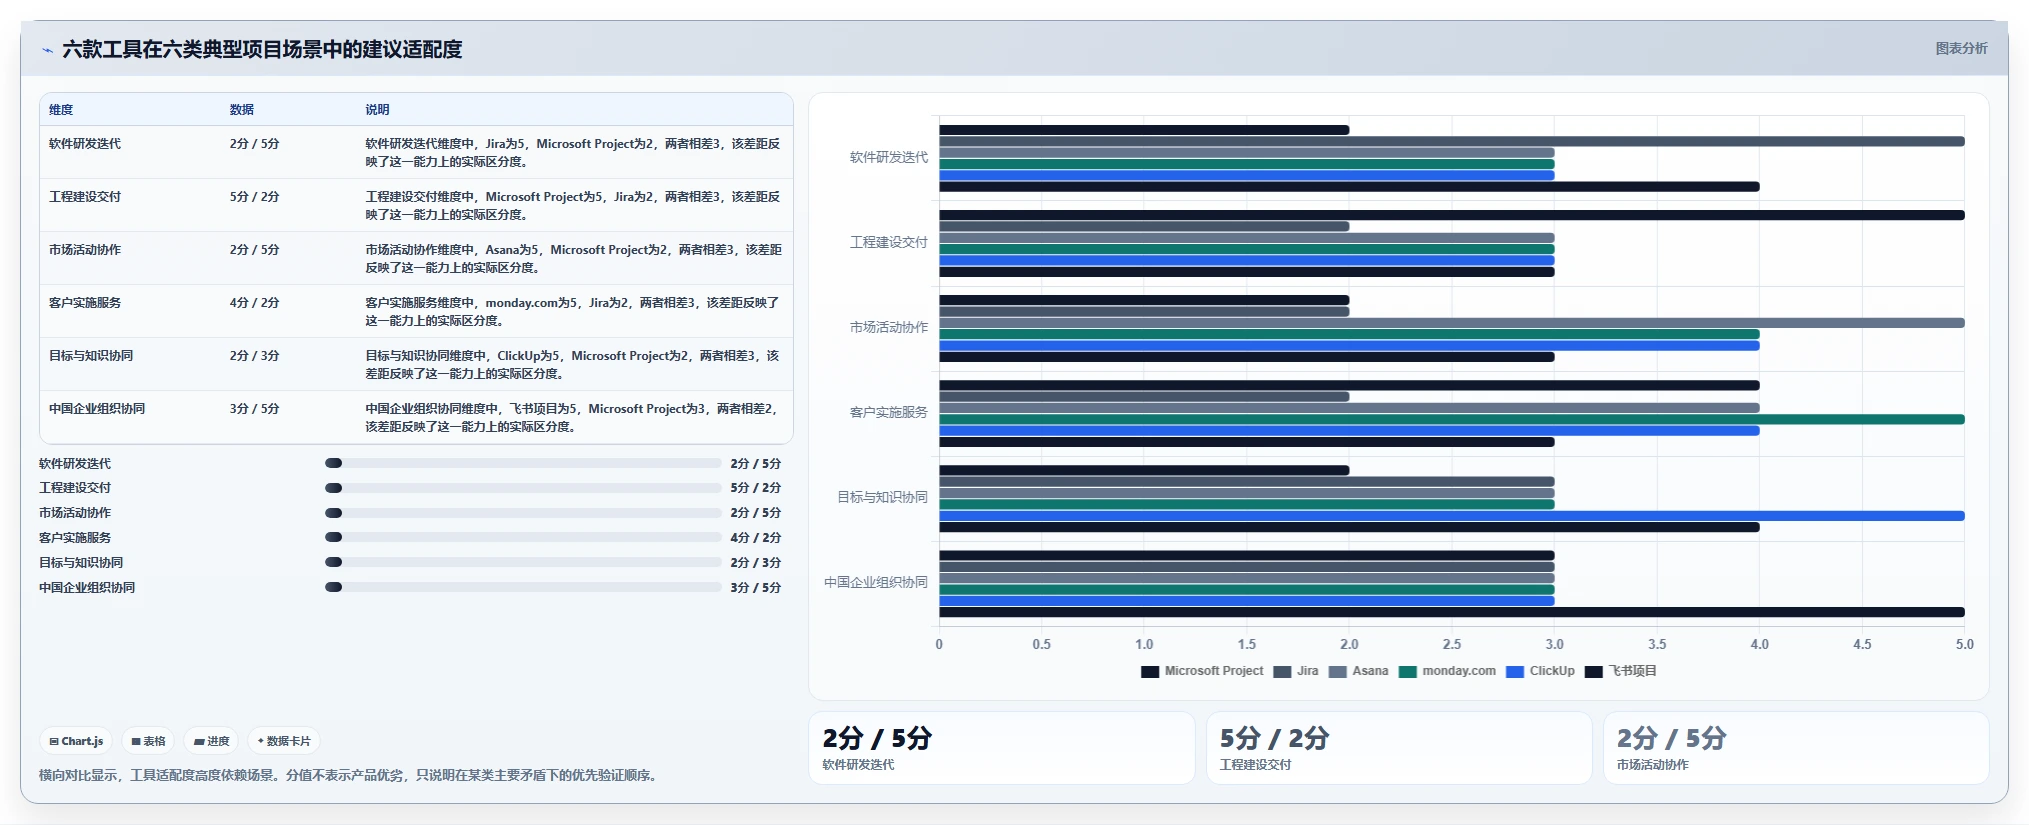Click the 维度 column header

(61, 110)
